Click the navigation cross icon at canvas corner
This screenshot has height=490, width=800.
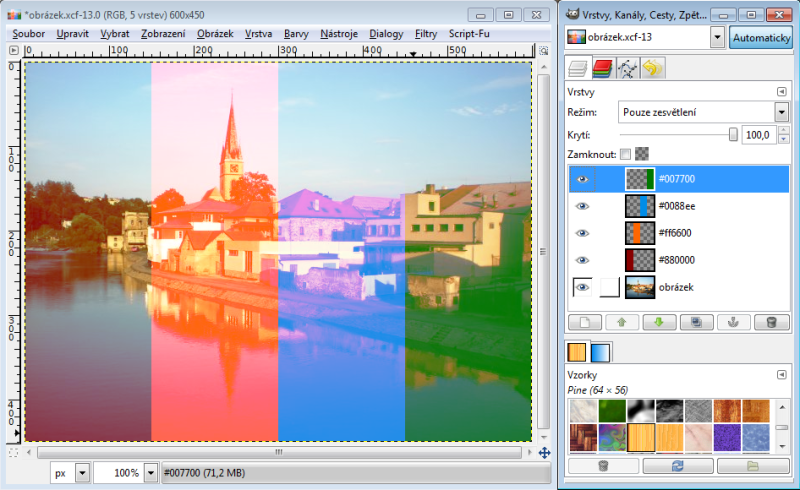544,453
